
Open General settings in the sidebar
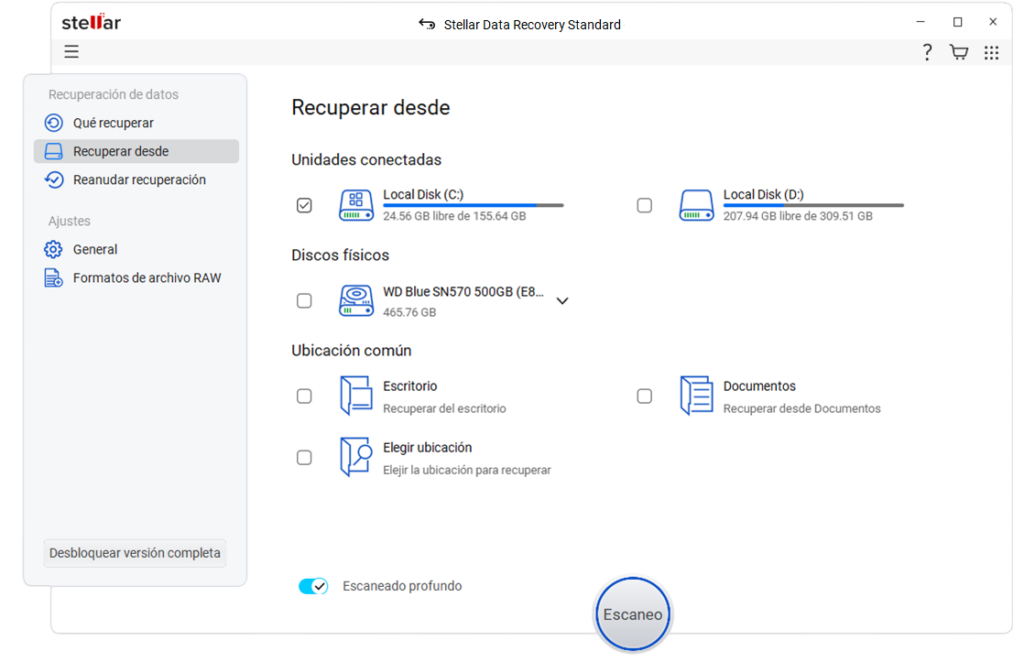136,249
